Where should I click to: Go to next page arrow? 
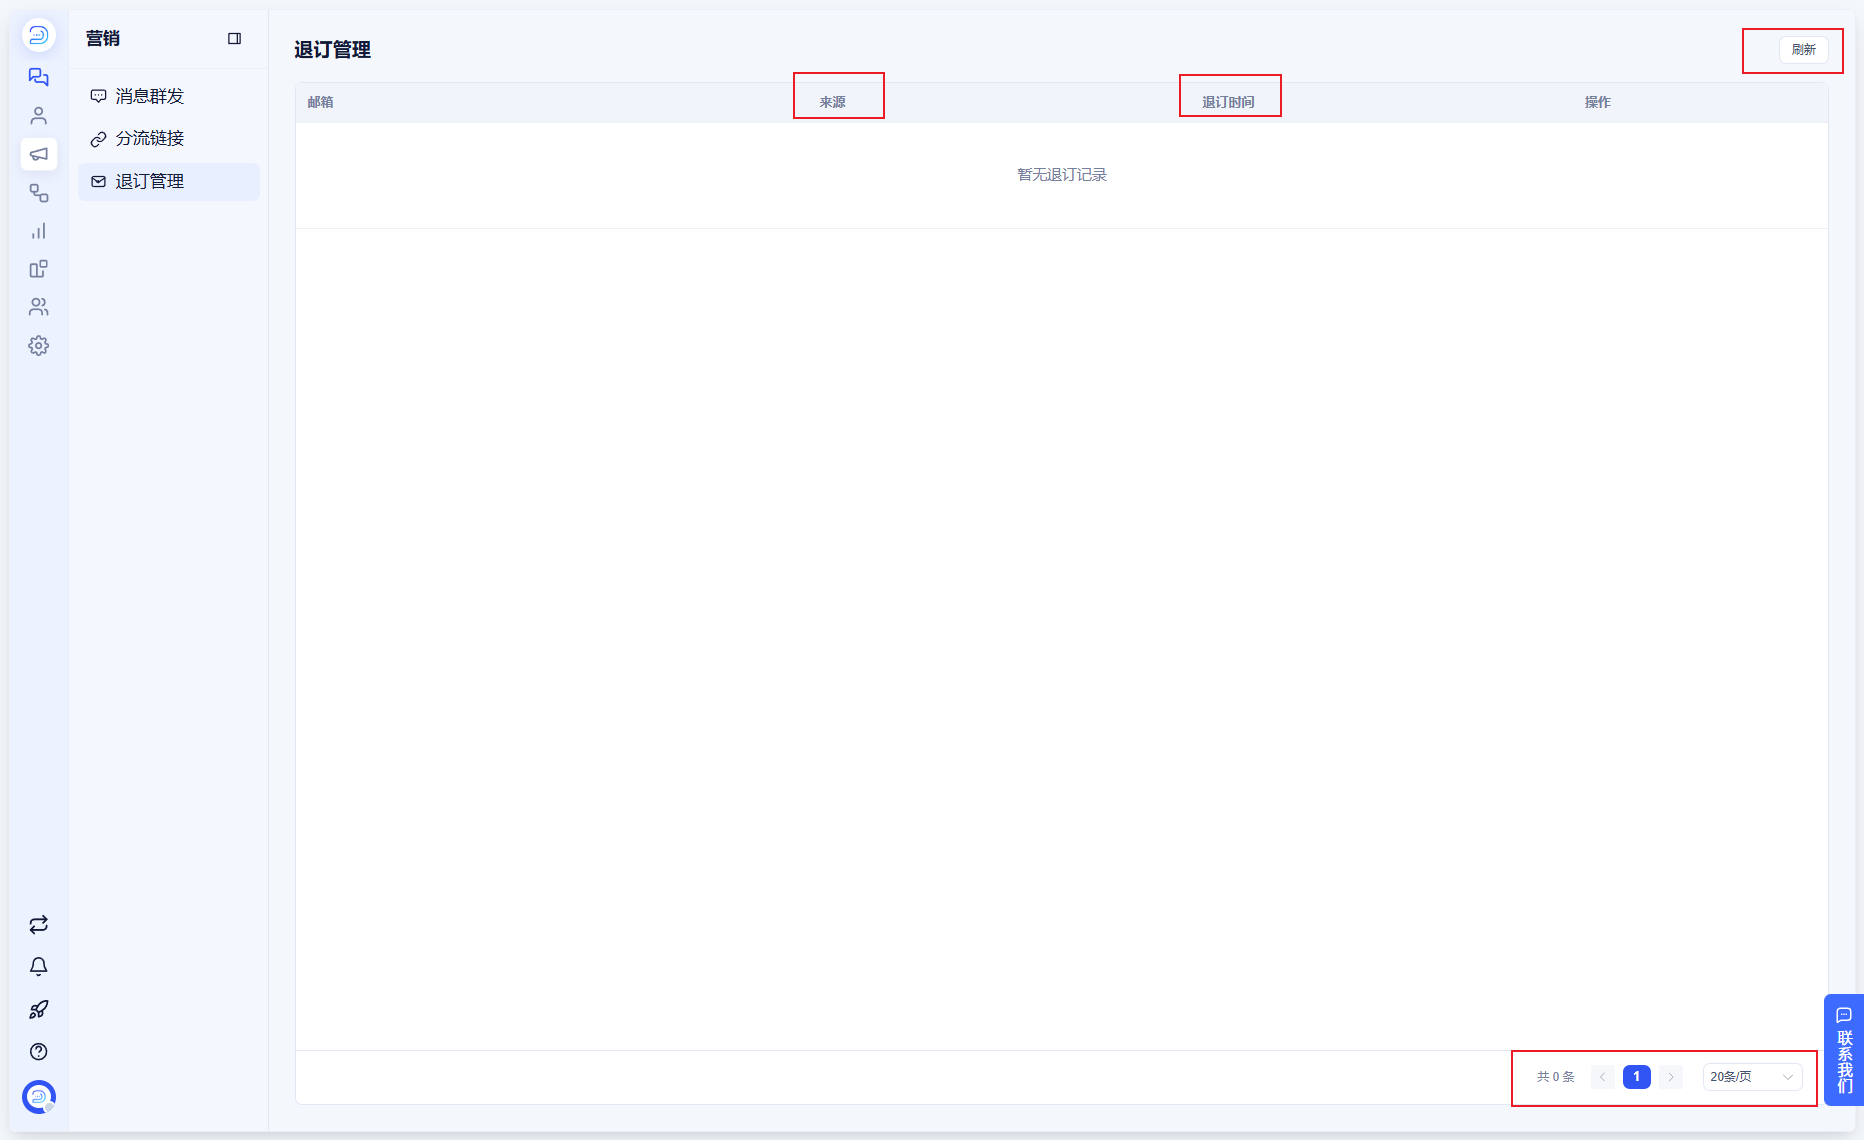1670,1077
